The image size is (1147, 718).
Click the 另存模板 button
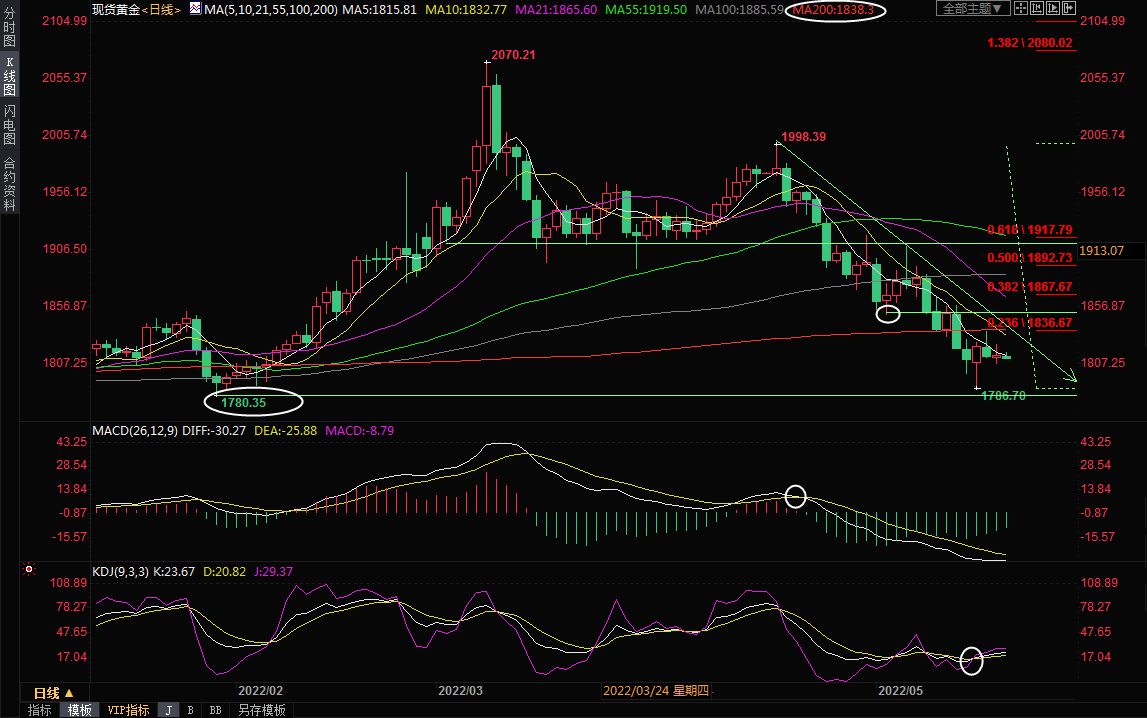coord(261,710)
